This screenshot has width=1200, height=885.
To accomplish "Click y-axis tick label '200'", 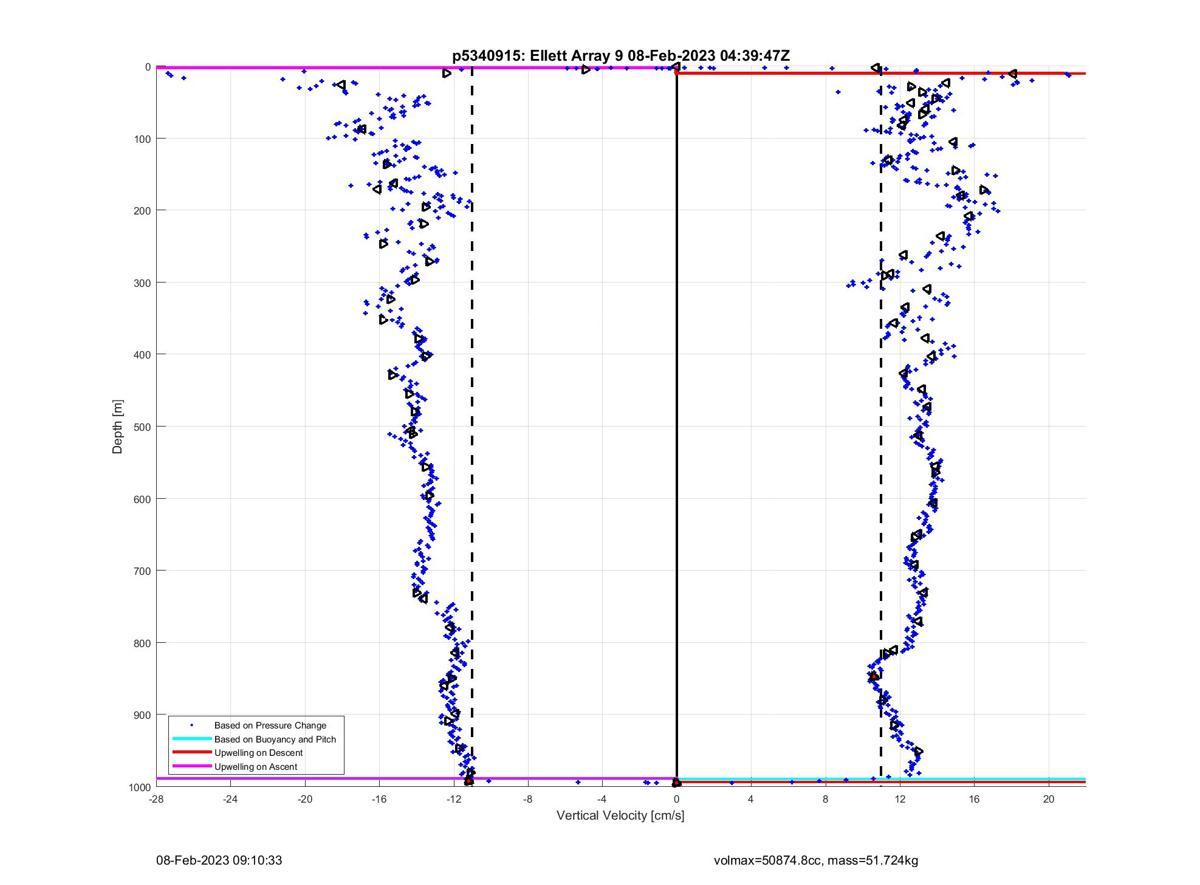I will click(x=142, y=211).
